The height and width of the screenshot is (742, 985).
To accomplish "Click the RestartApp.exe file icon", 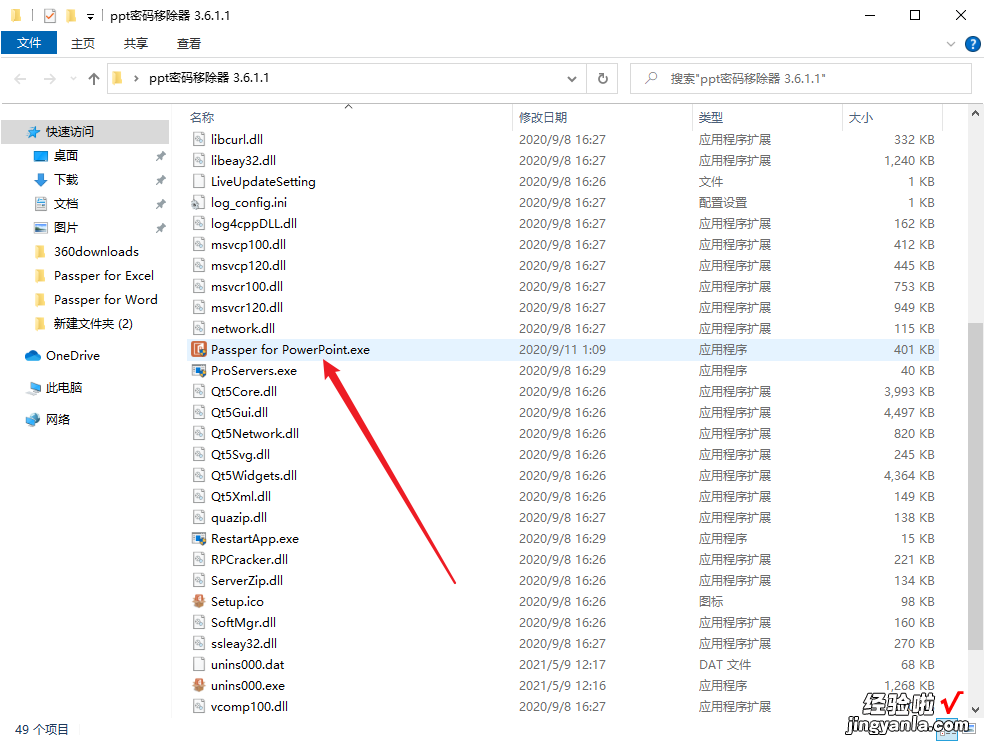I will 199,538.
